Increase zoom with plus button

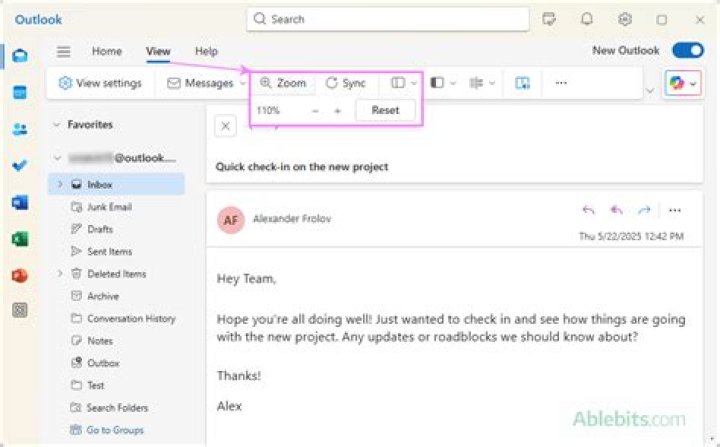click(338, 111)
